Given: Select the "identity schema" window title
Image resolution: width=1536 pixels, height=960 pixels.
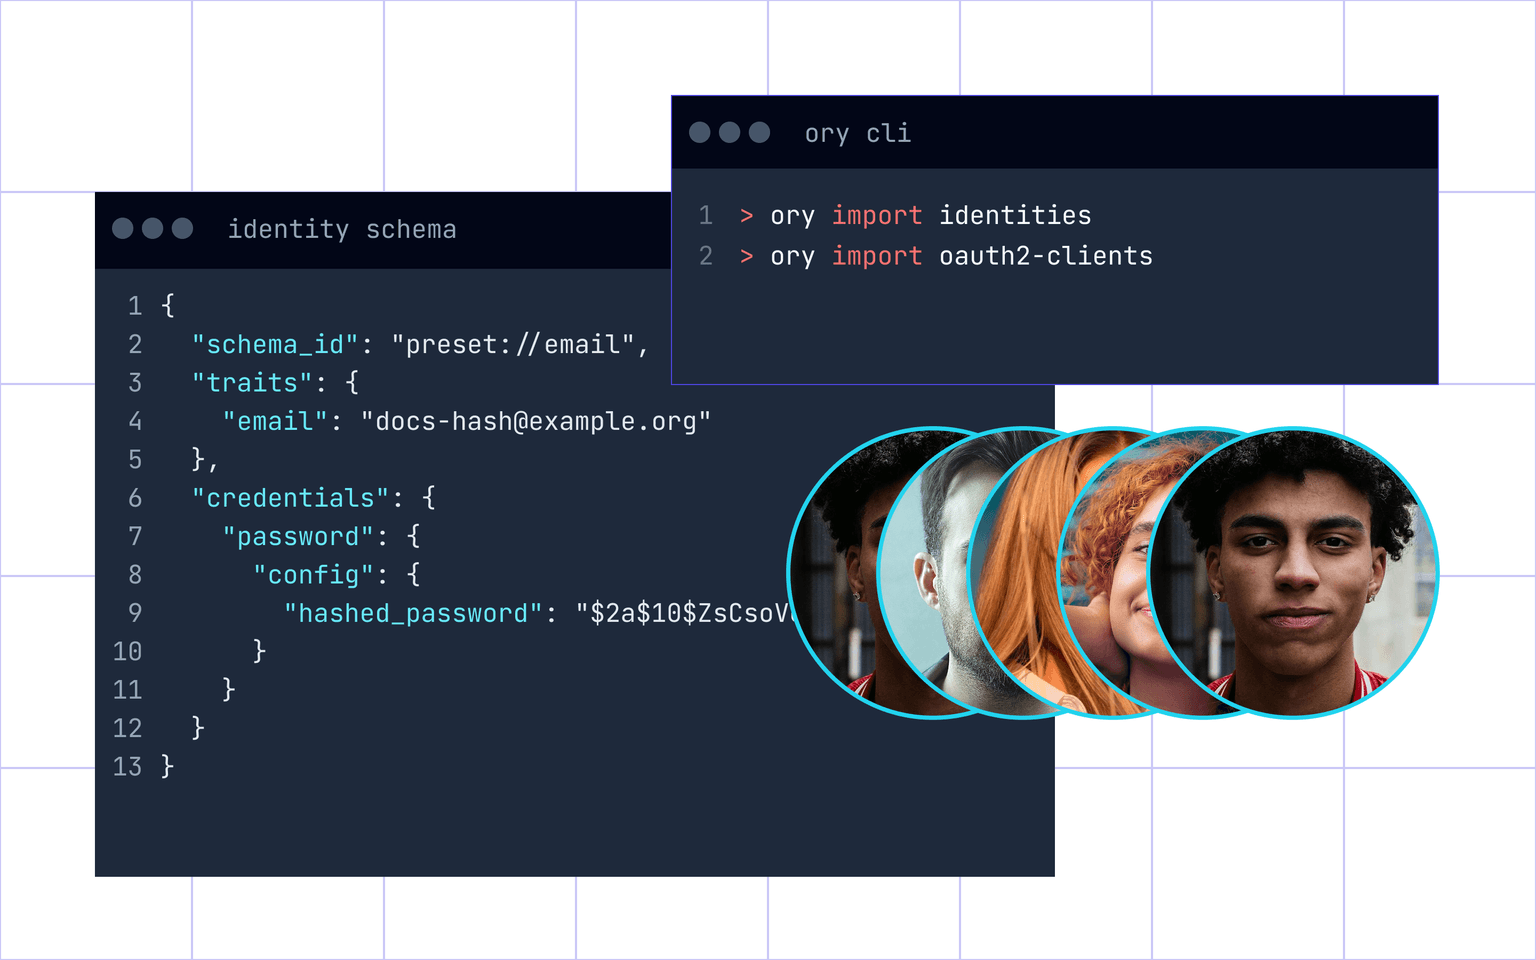Looking at the screenshot, I should [x=342, y=229].
